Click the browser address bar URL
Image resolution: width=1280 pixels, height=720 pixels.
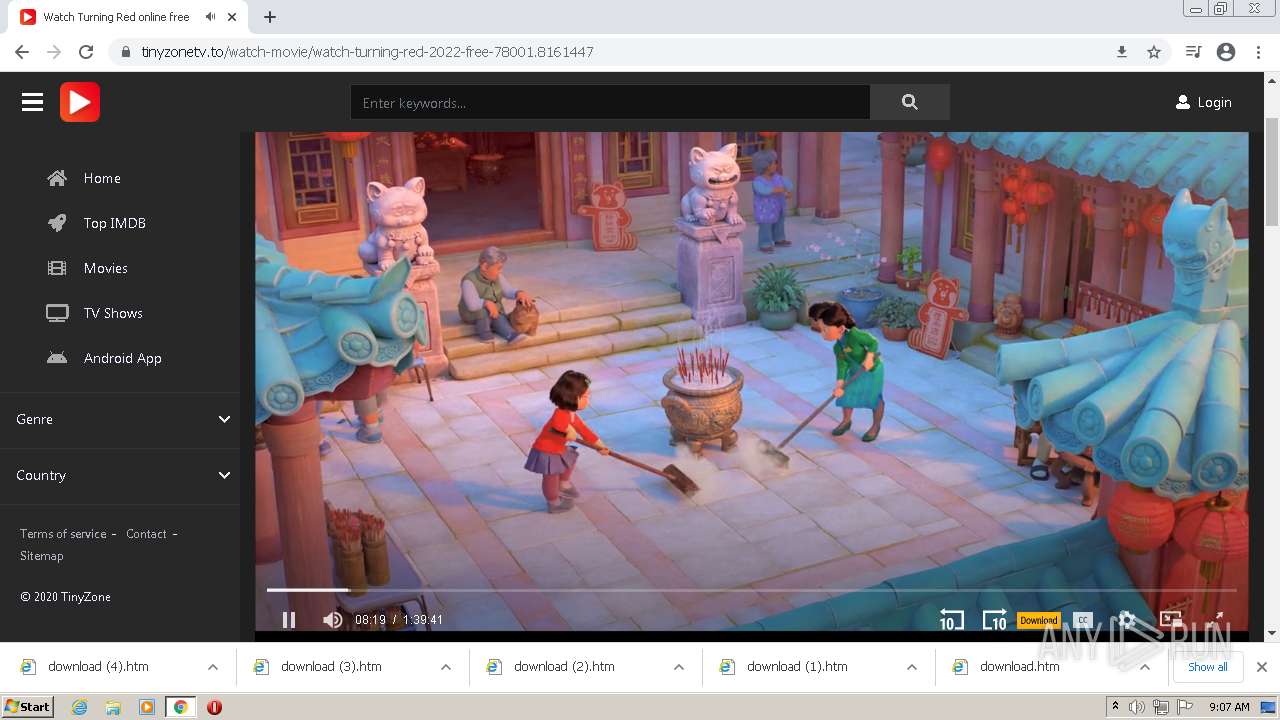tap(367, 52)
